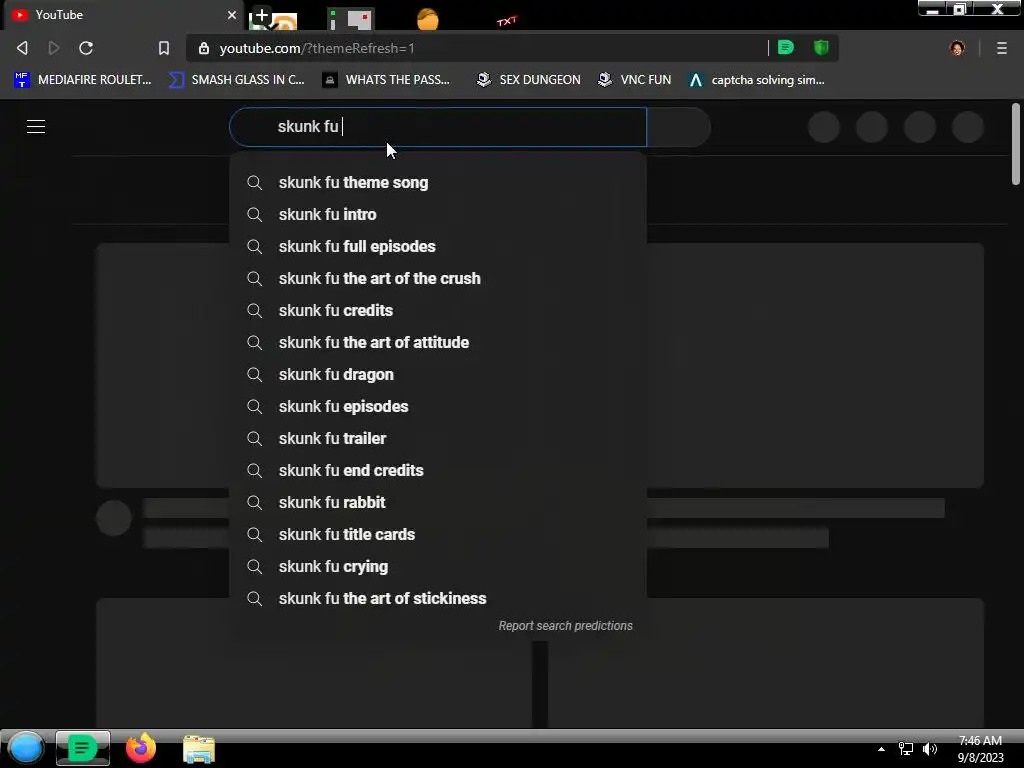Viewport: 1024px width, 768px height.
Task: Click the search icon beside intro suggestion
Action: 255,215
